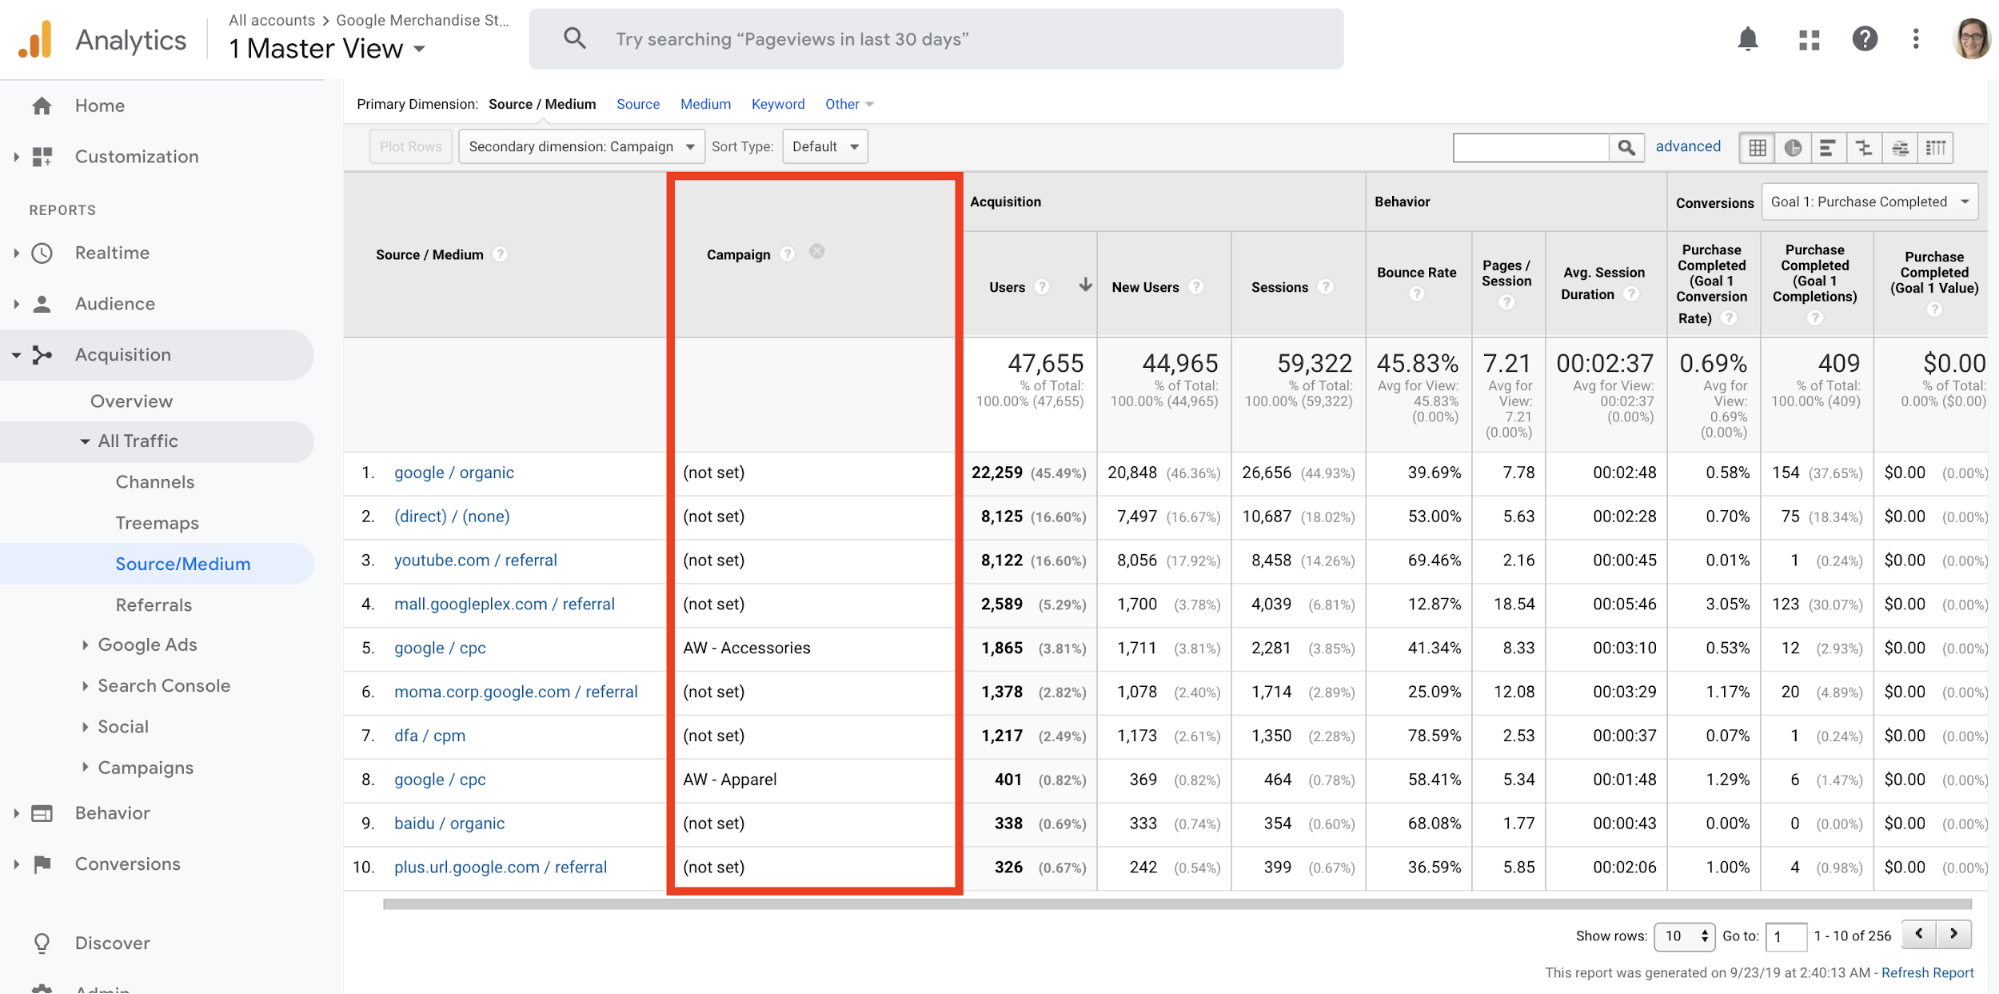1999x994 pixels.
Task: Go to the next page of rows
Action: pos(1954,934)
